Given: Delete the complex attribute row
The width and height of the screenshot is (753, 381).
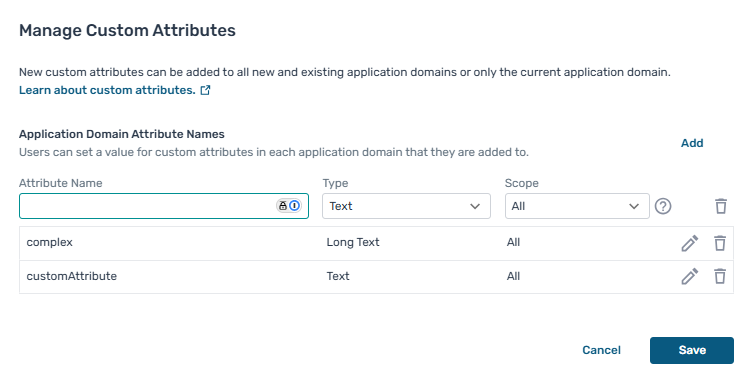Looking at the screenshot, I should point(719,243).
